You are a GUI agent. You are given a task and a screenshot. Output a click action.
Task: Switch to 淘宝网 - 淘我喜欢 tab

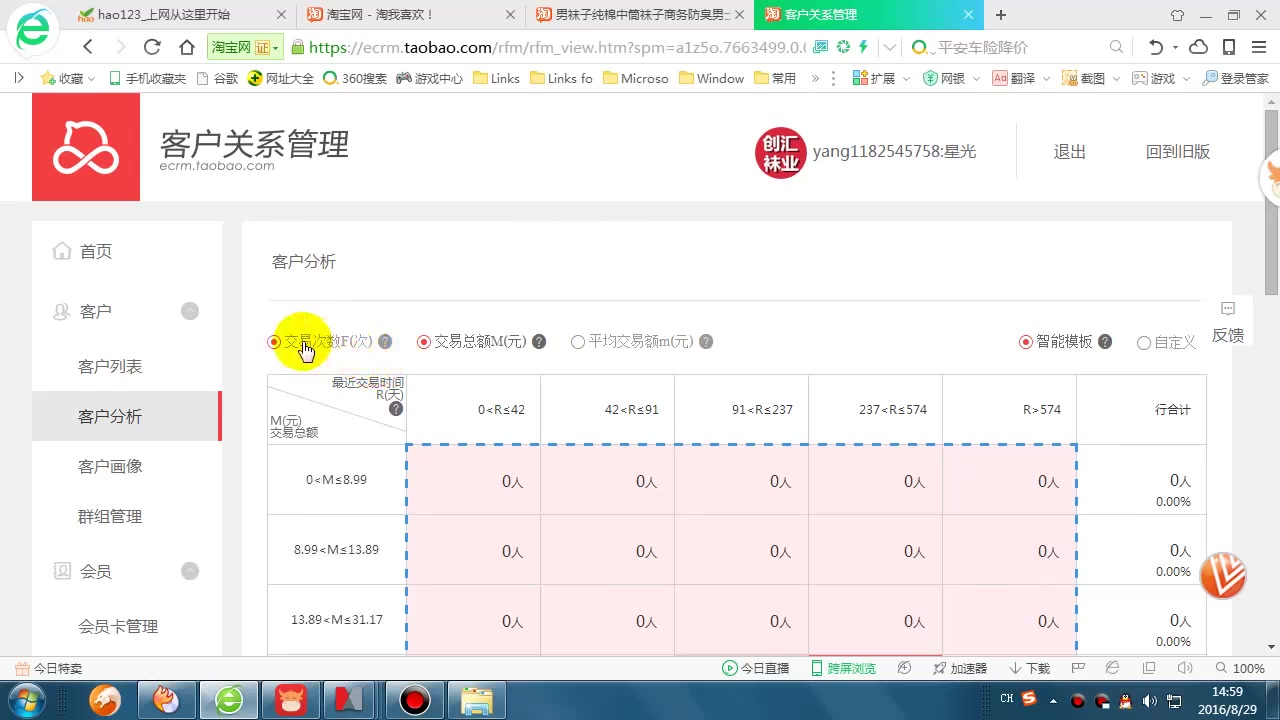point(410,15)
